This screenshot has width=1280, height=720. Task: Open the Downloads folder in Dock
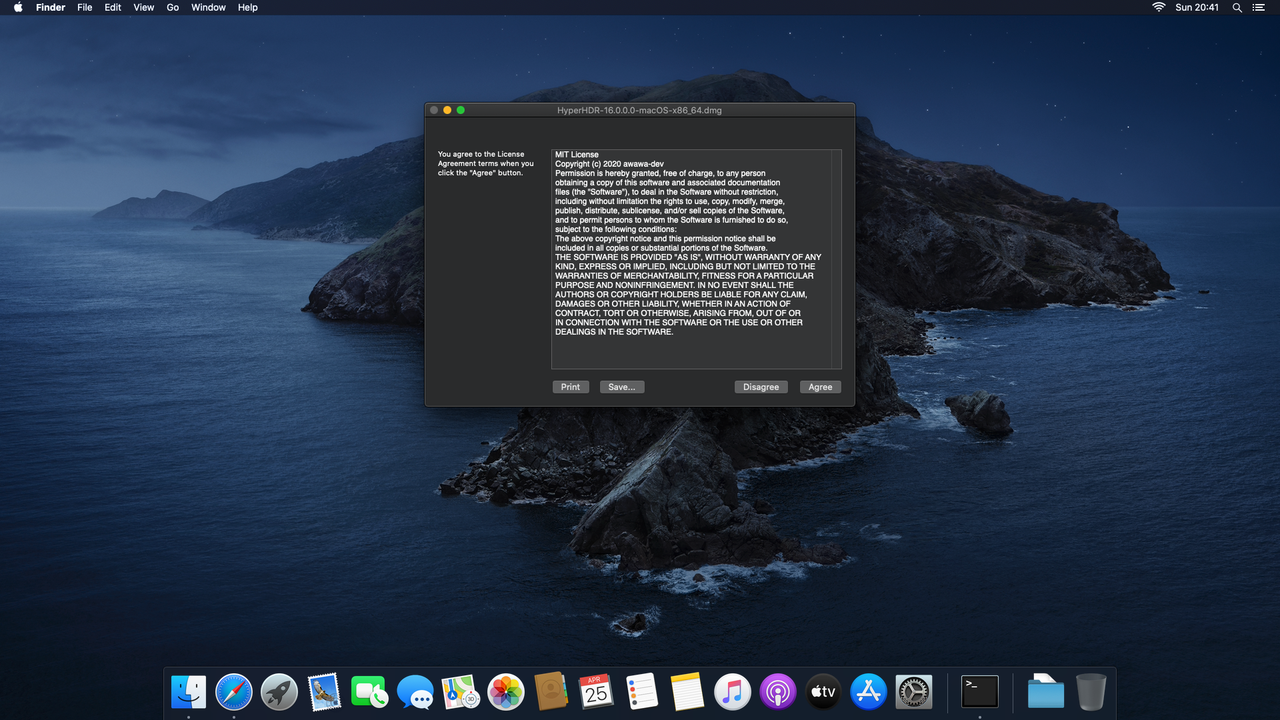click(1046, 691)
